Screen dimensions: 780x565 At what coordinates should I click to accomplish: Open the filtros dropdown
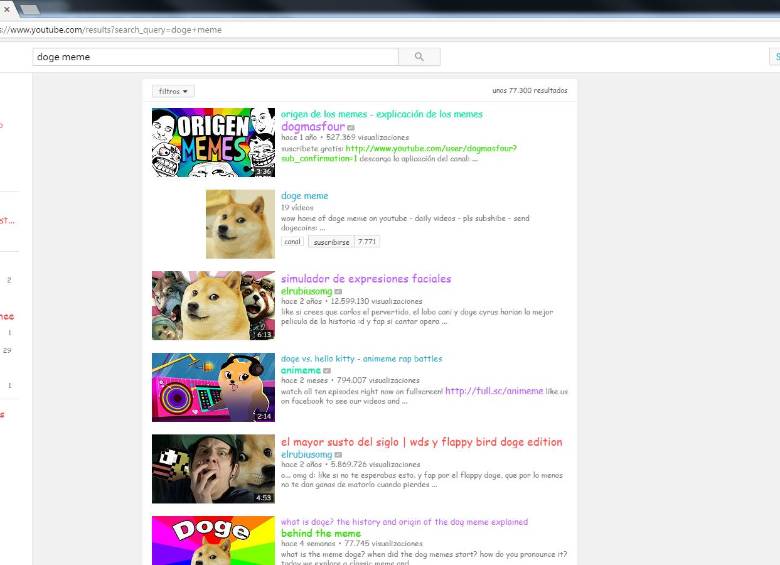(x=173, y=91)
